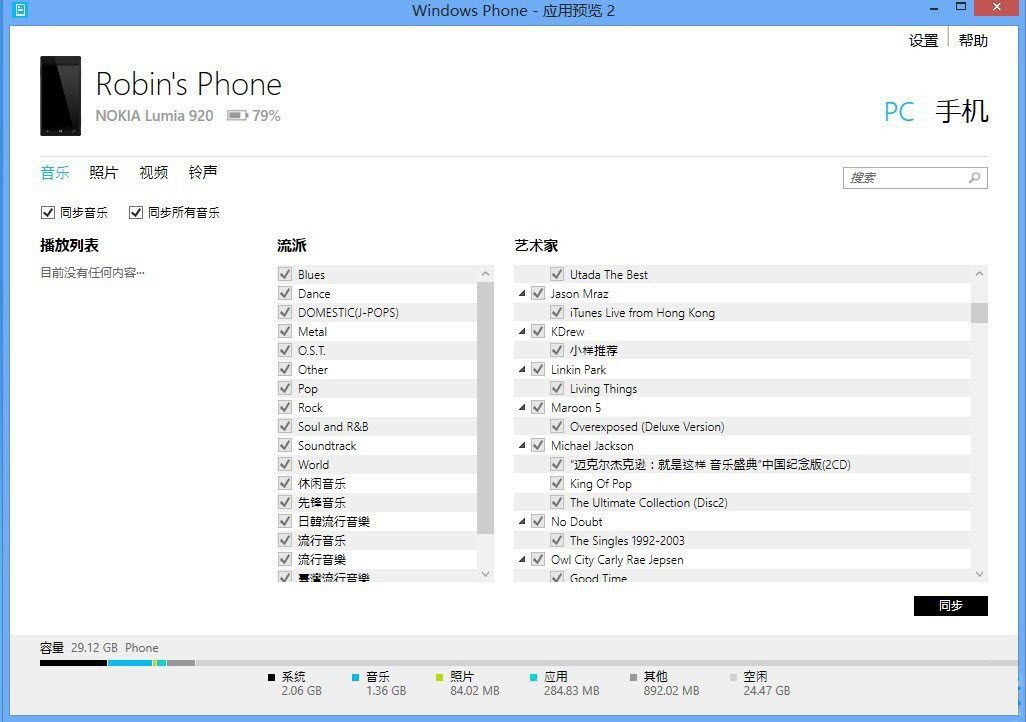Select the 铃声 tab
This screenshot has width=1026, height=722.
pos(203,172)
